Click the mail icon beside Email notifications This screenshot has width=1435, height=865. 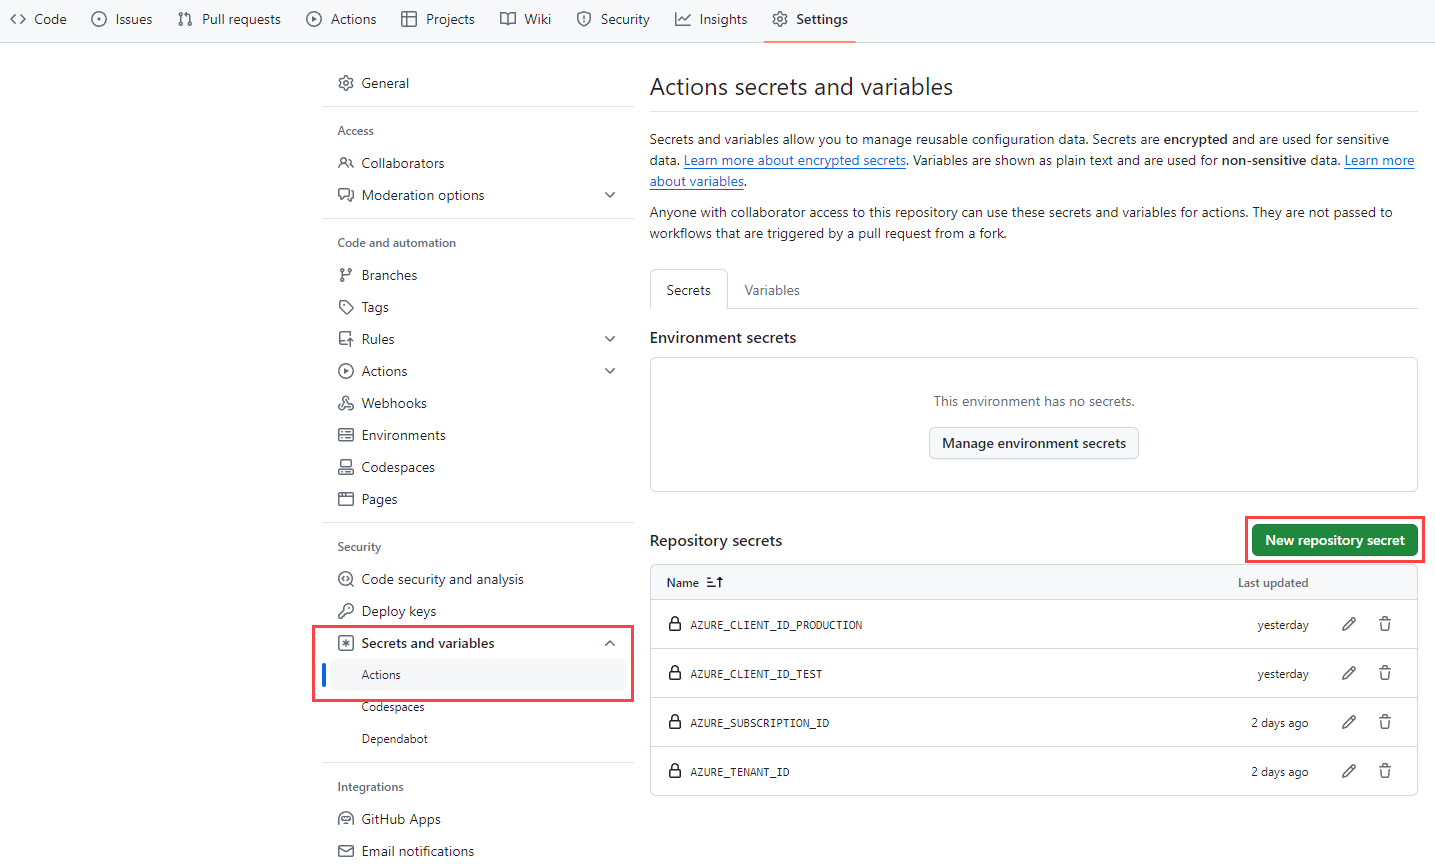pyautogui.click(x=346, y=851)
